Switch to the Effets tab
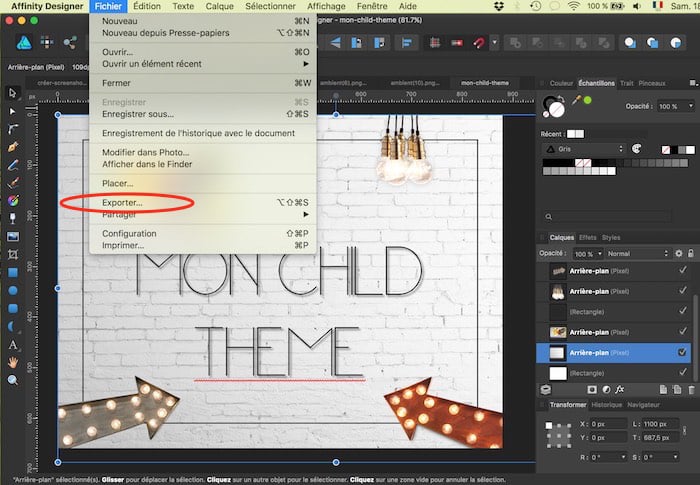The height and width of the screenshot is (485, 700). click(588, 237)
